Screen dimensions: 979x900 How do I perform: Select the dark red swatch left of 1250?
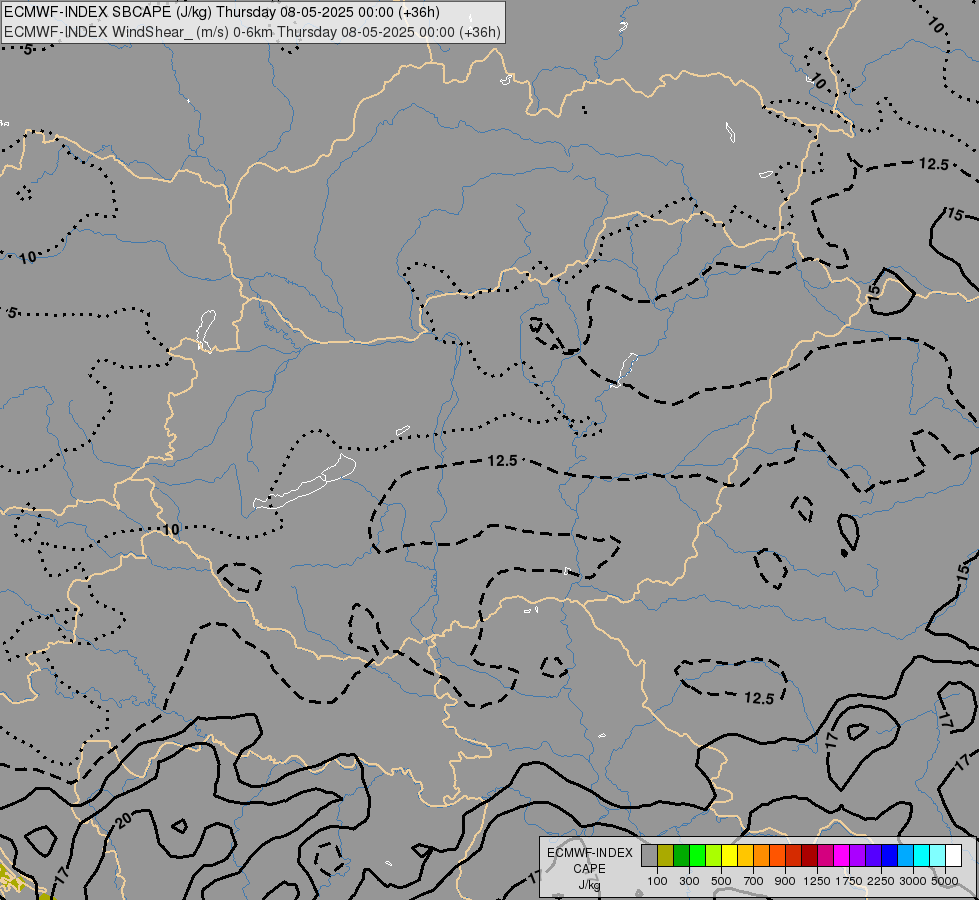tap(809, 855)
